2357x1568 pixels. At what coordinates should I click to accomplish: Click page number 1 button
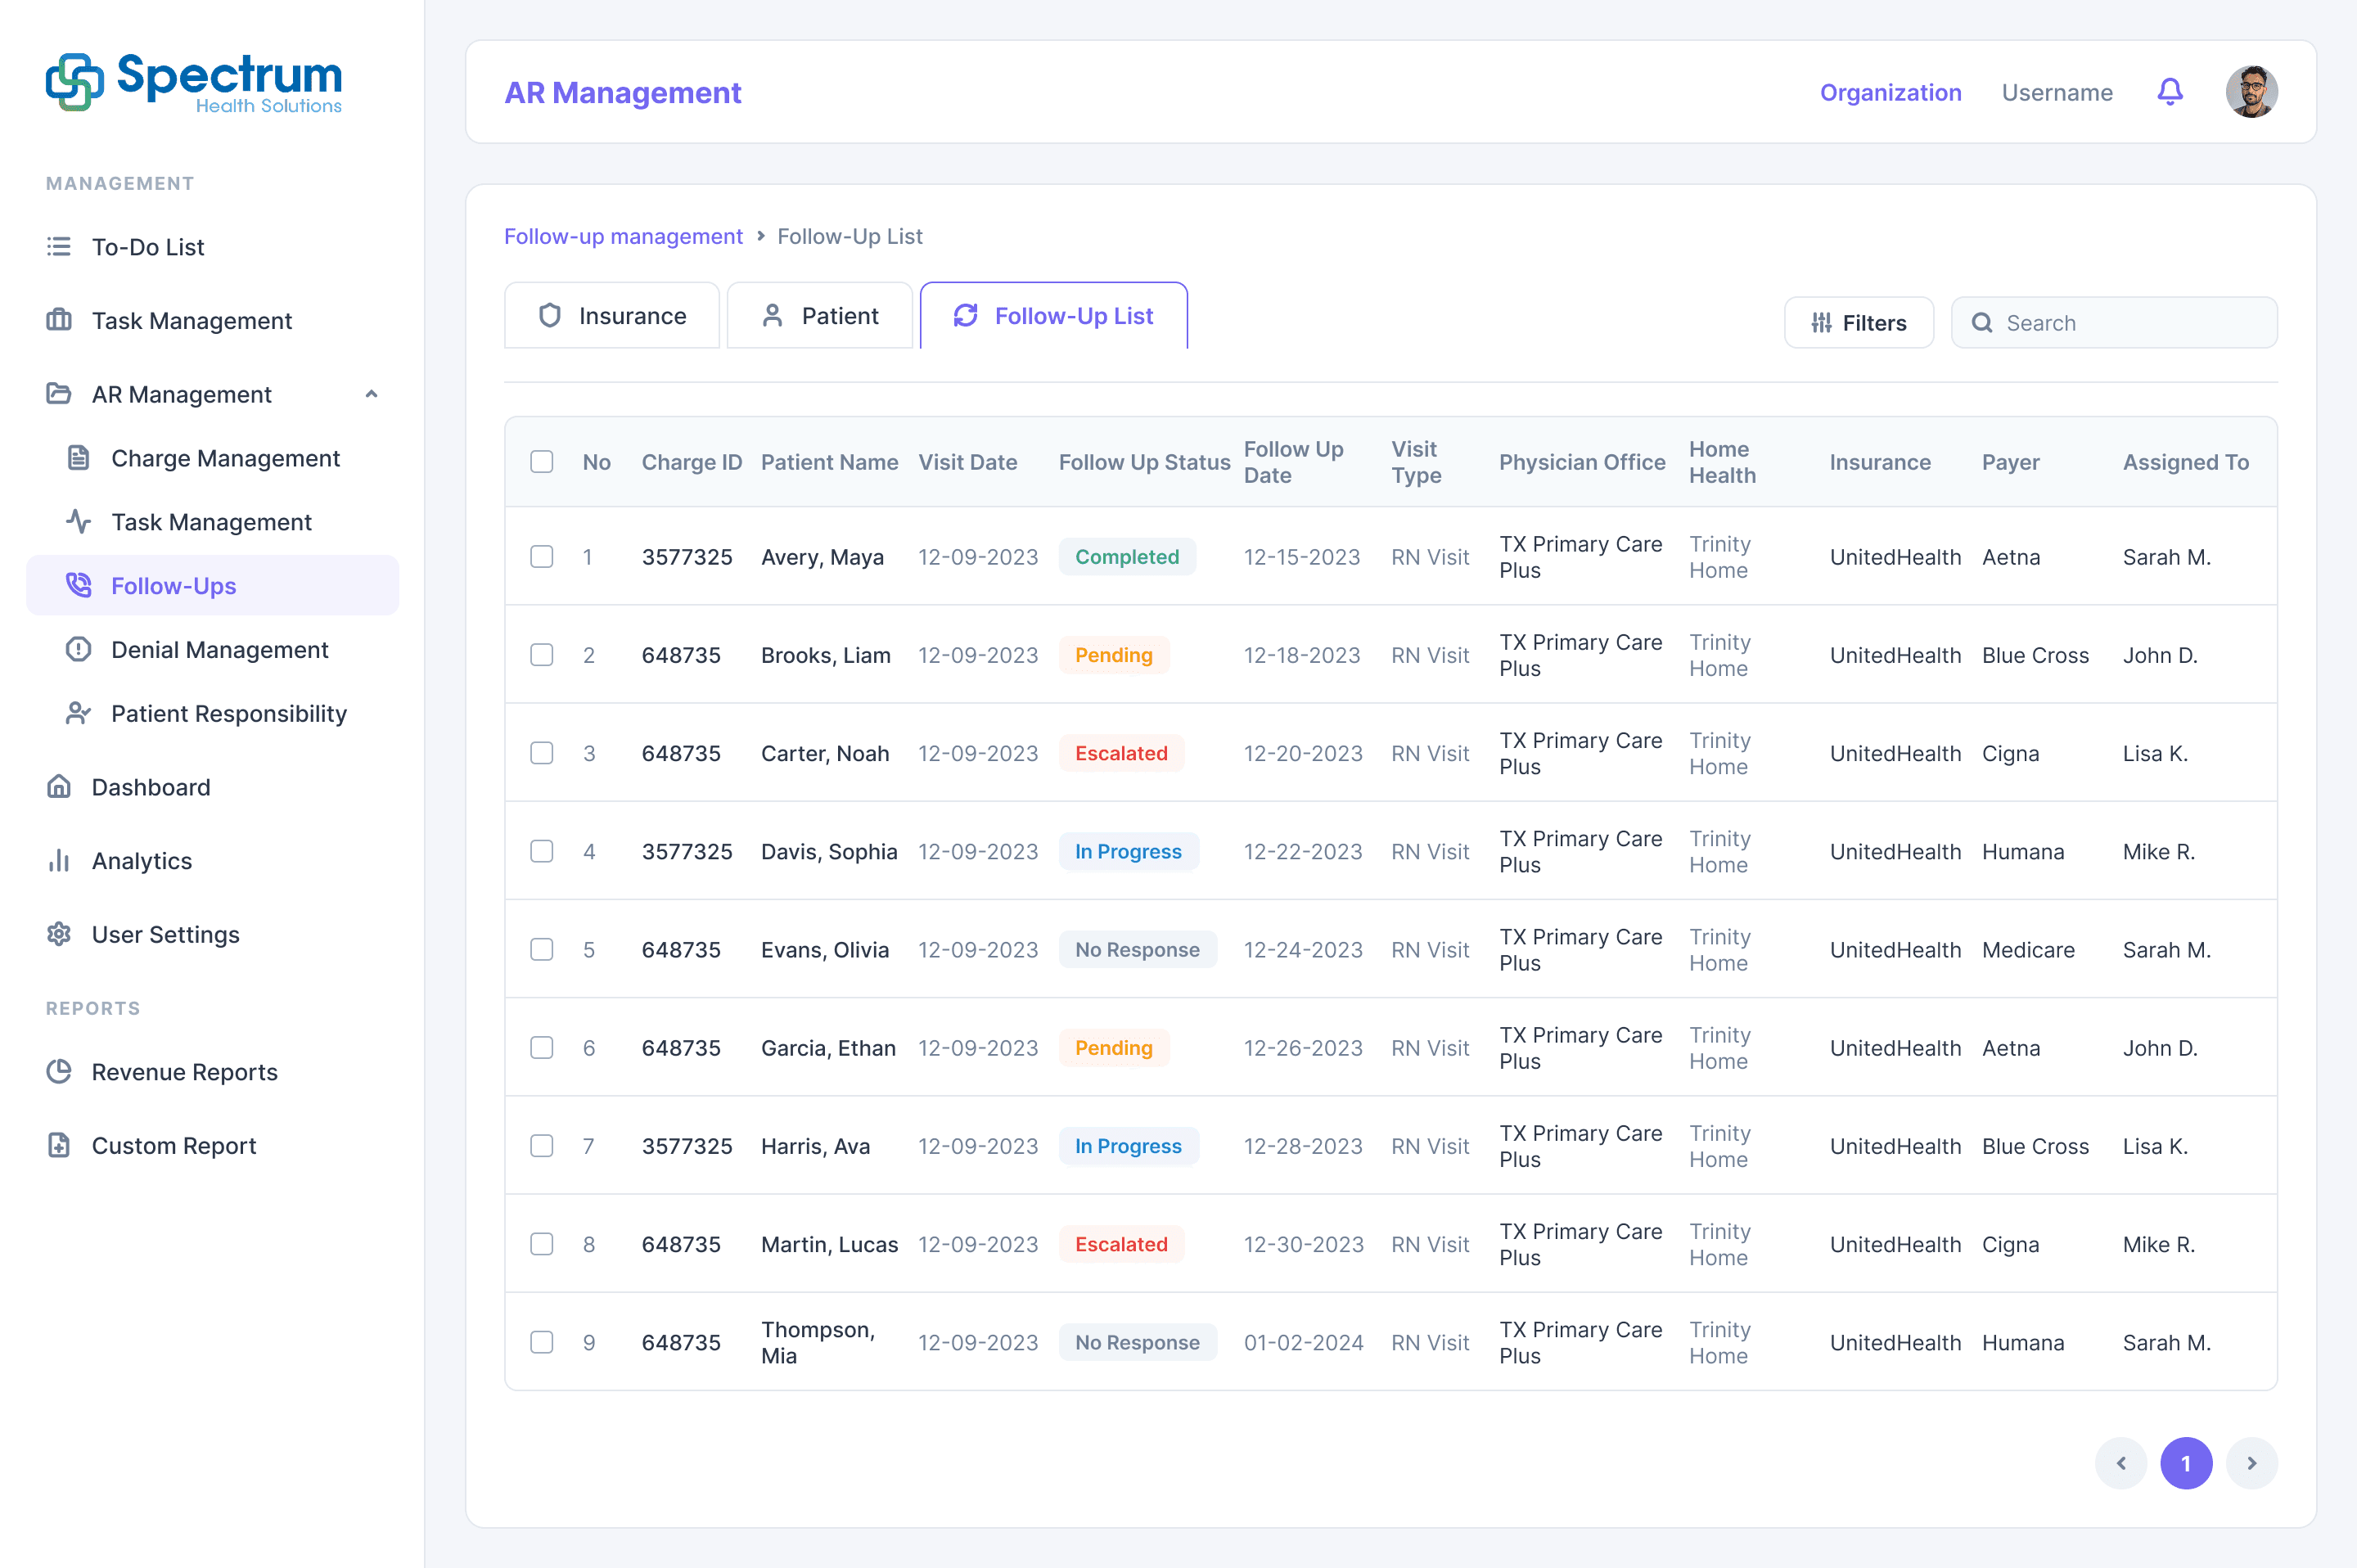[x=2186, y=1463]
